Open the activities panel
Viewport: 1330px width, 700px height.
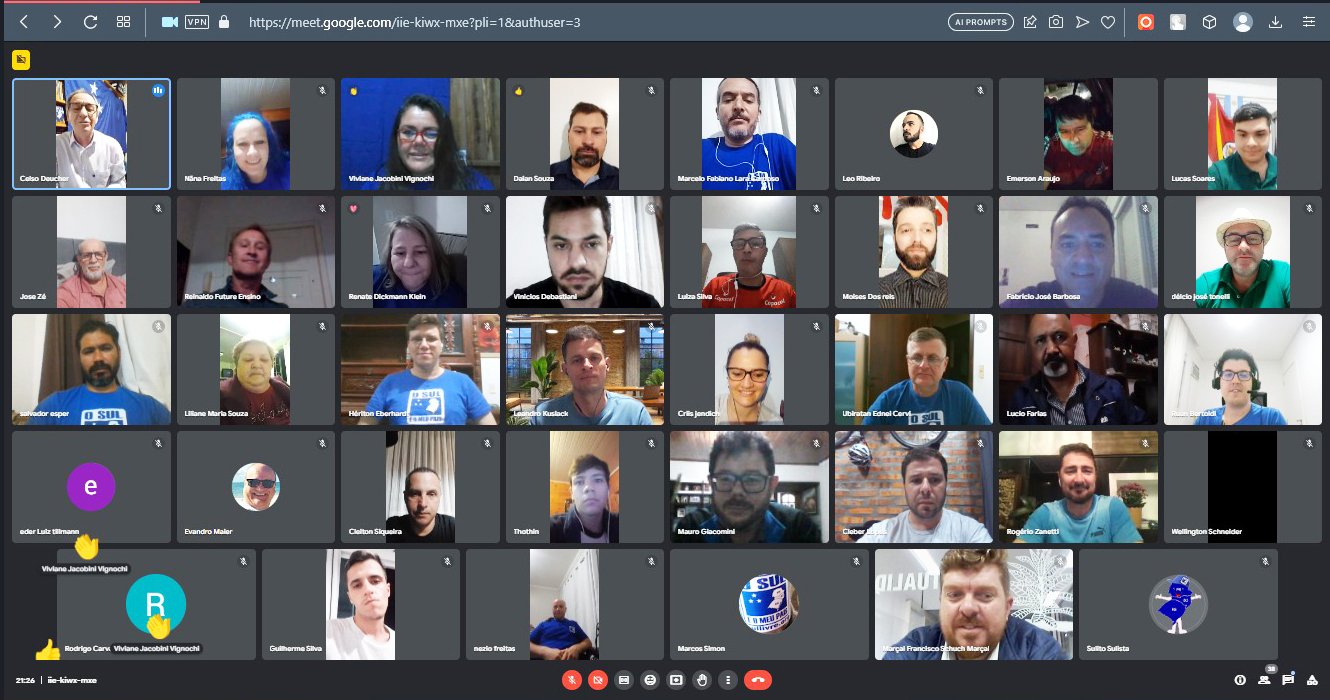[1312, 680]
